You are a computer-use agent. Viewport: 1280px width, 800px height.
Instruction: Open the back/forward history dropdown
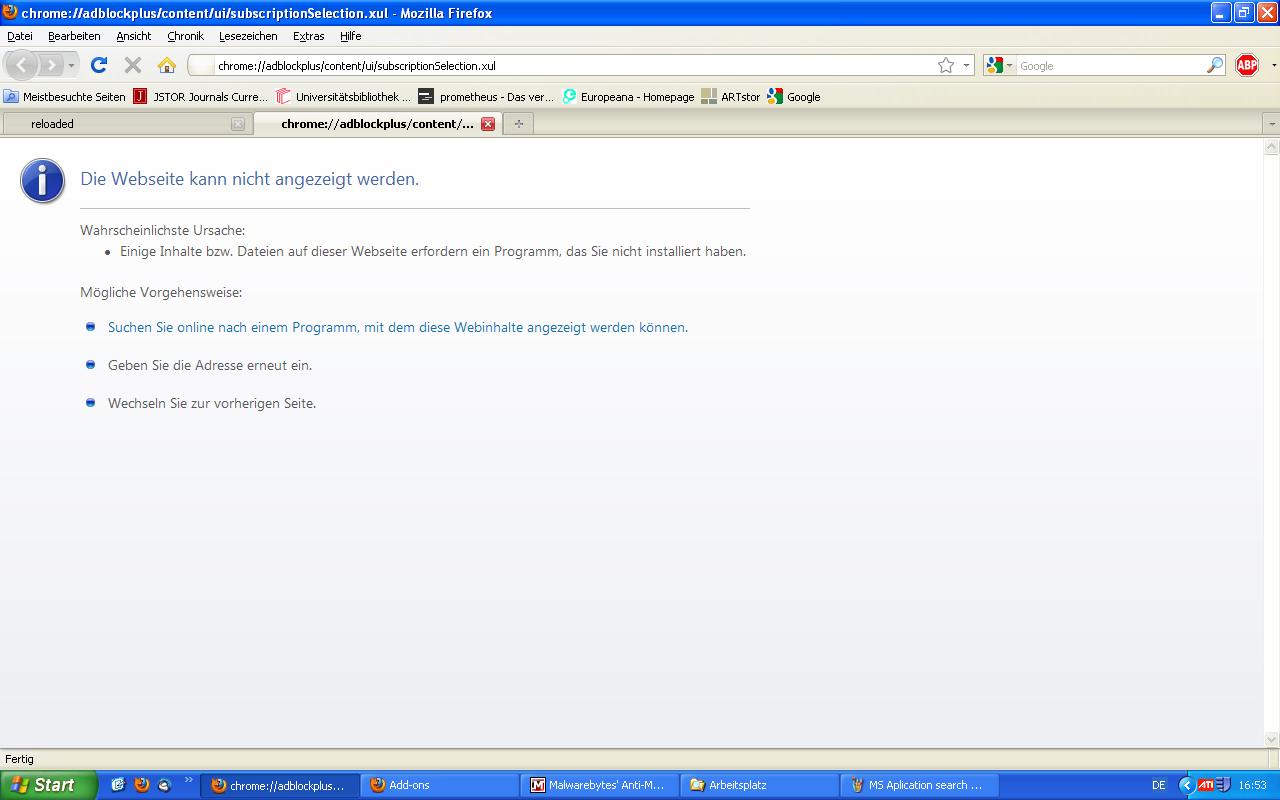pos(71,65)
